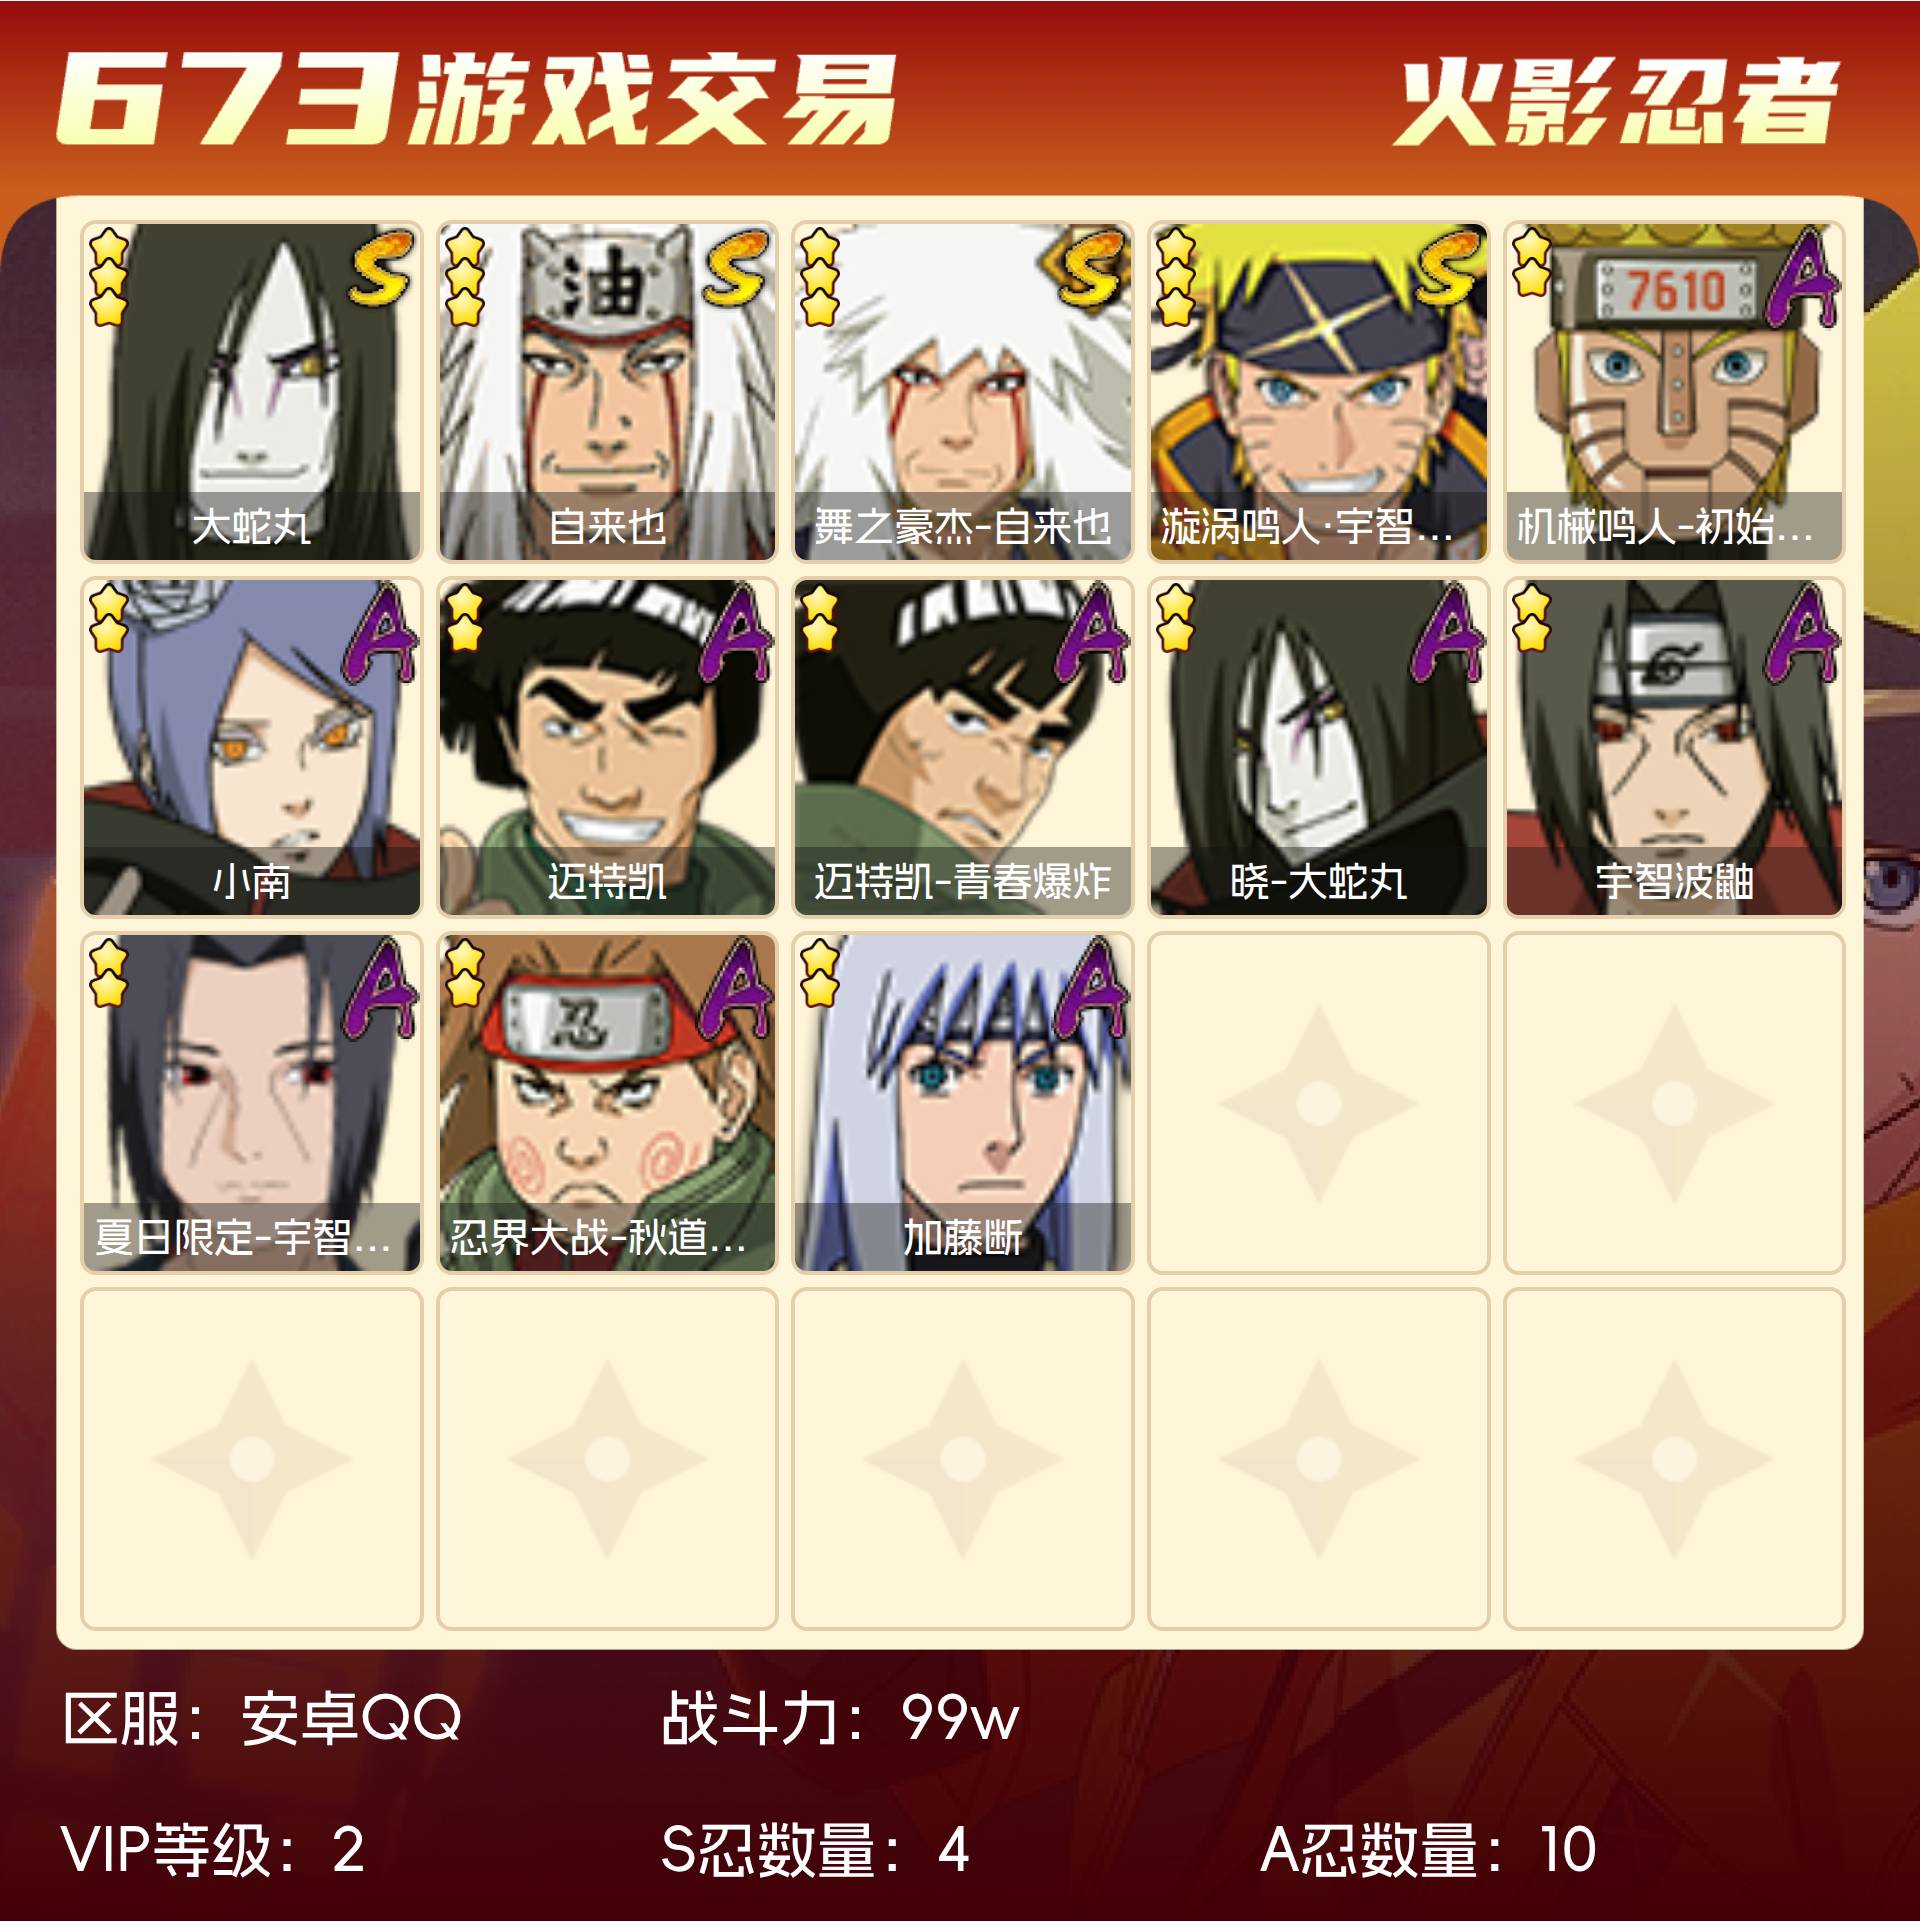Screen dimensions: 1920x1922
Task: Click the 漩涡鸣人·宇智… ninja card
Action: coord(1319,392)
